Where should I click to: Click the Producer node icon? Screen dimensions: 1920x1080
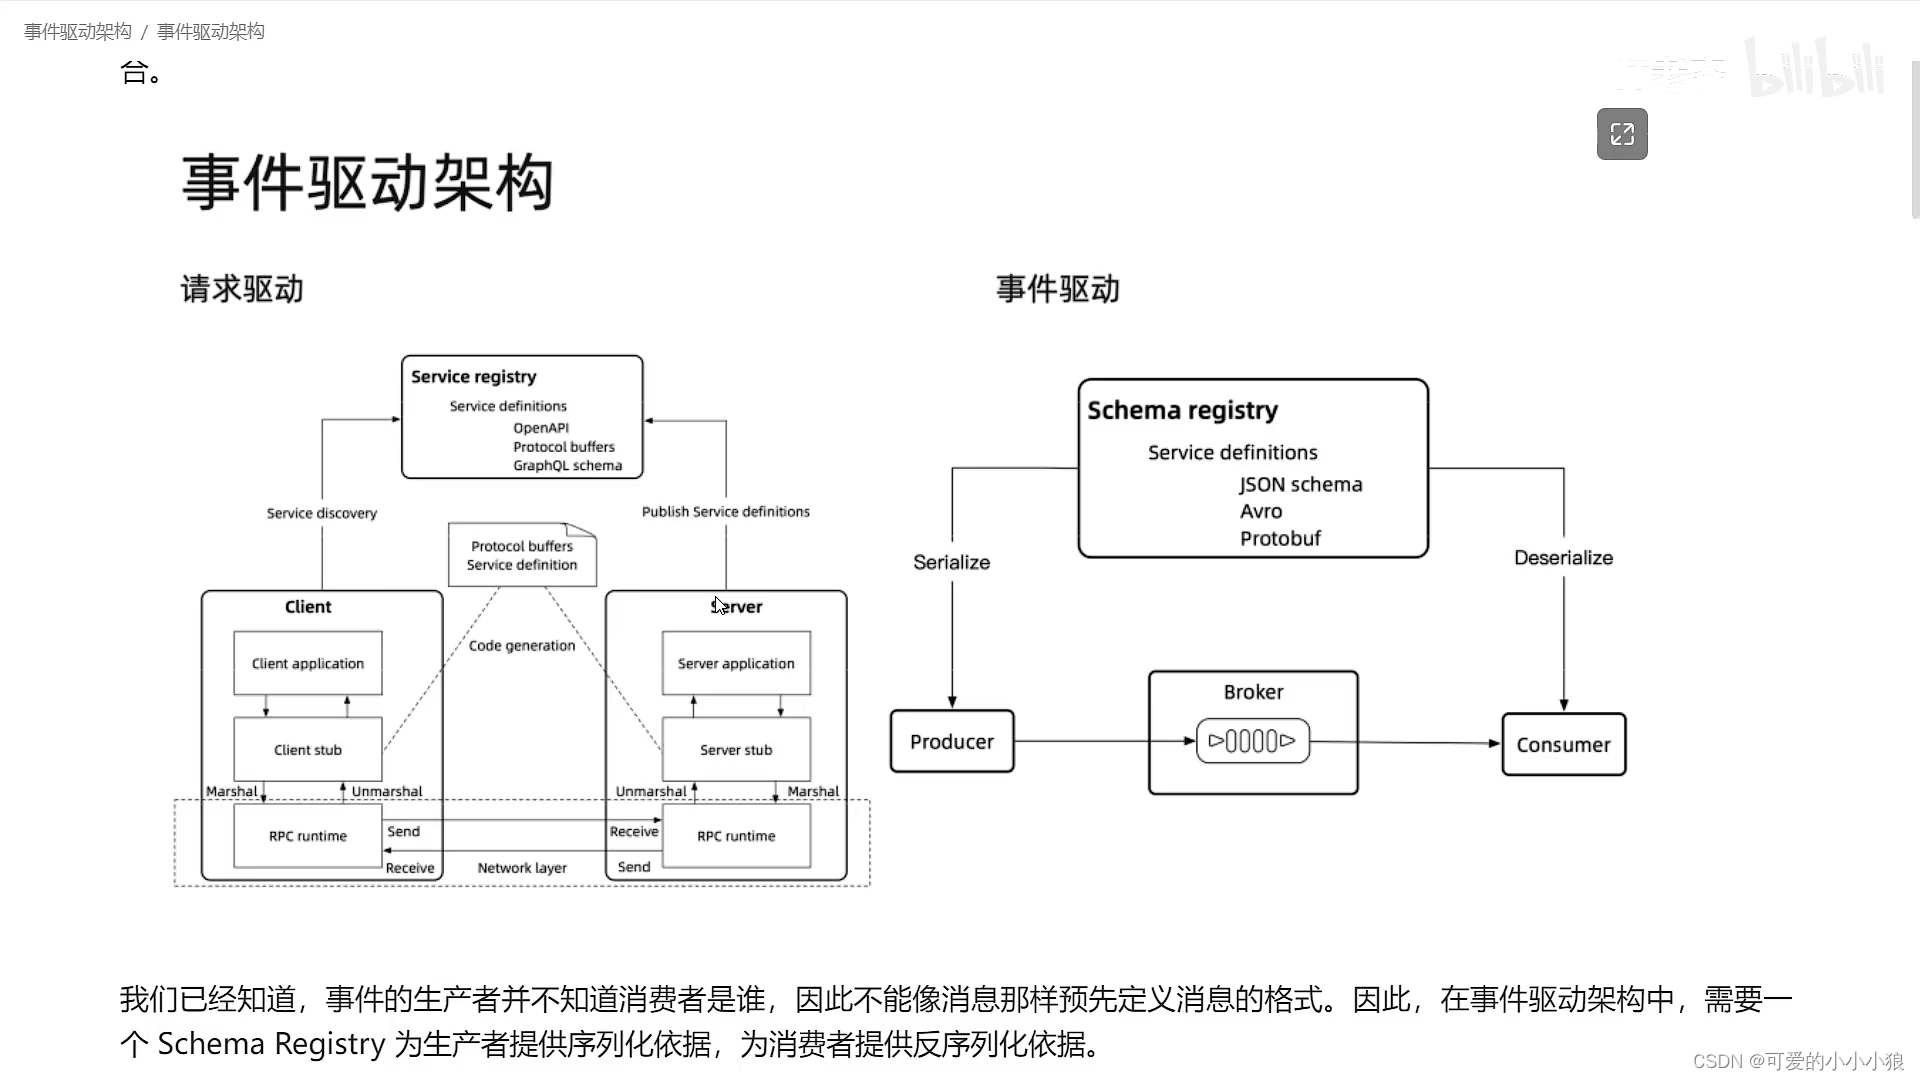(x=951, y=741)
